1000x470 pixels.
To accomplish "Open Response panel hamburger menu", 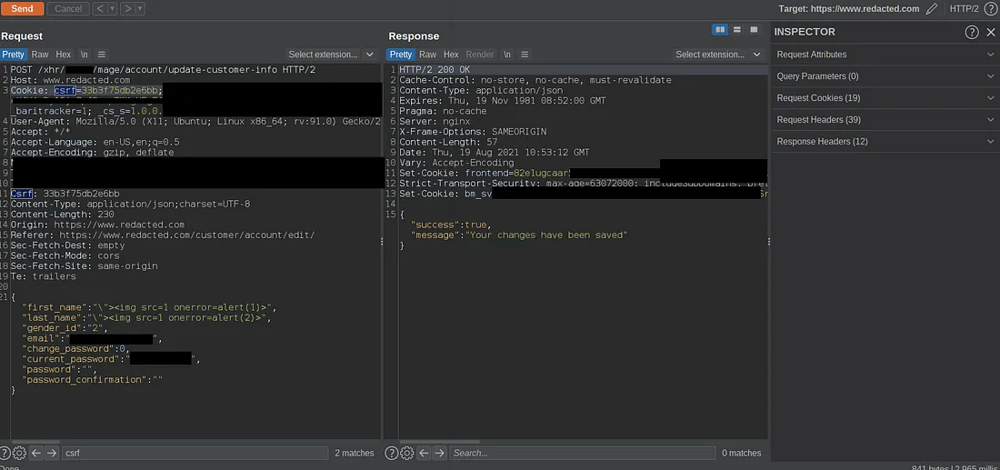I will pyautogui.click(x=524, y=54).
